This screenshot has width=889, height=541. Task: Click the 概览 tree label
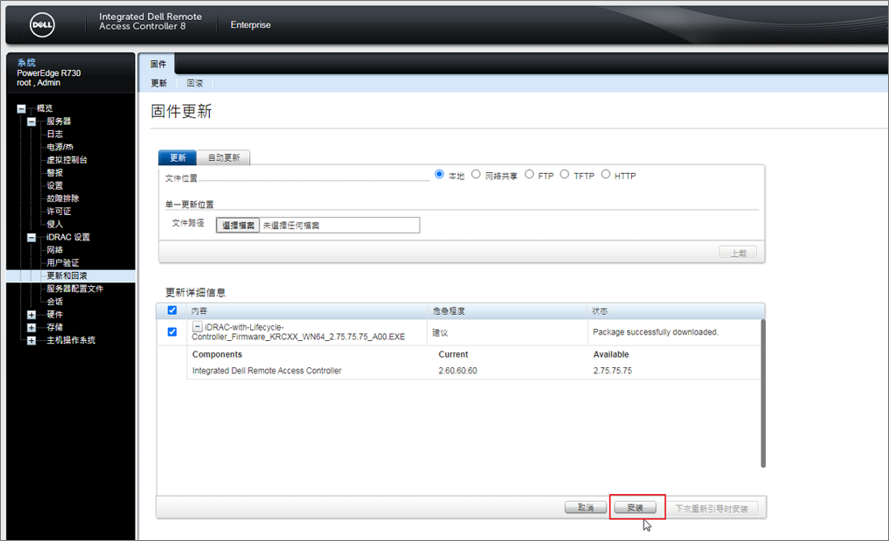45,108
